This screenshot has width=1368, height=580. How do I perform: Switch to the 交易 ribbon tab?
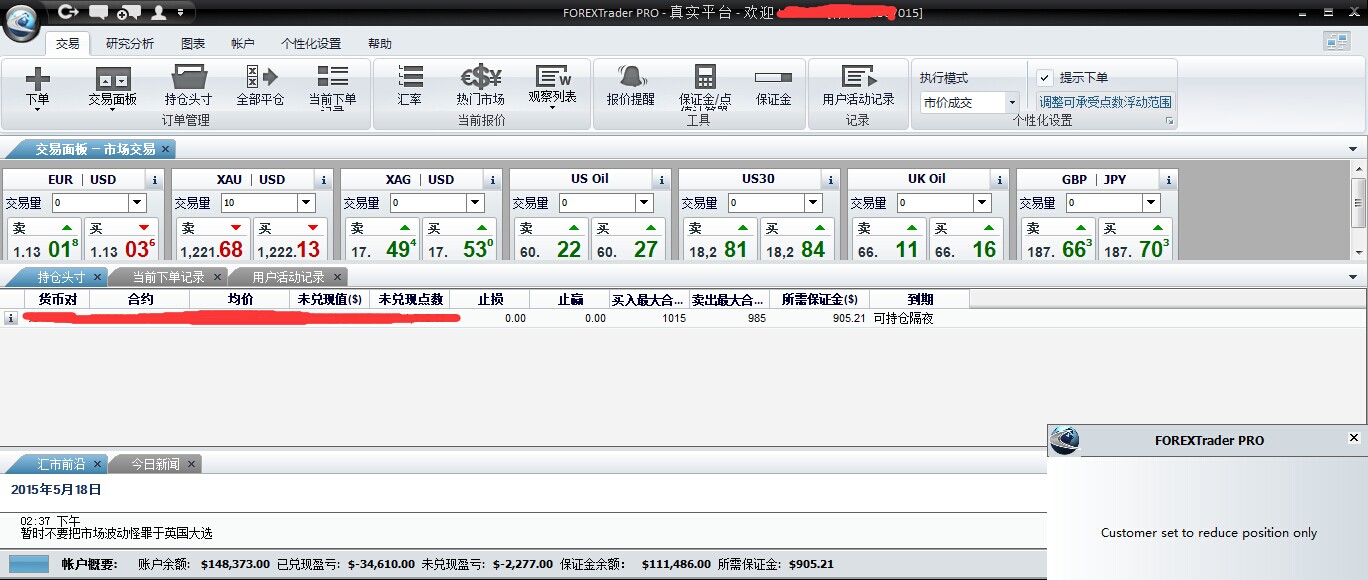[67, 44]
